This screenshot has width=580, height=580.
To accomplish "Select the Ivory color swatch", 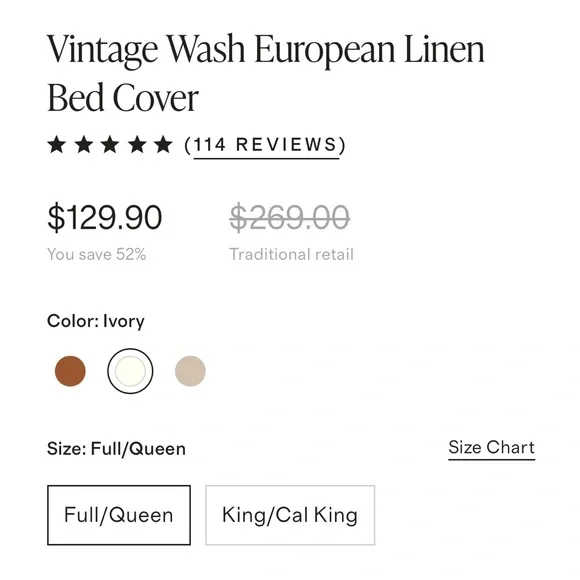I will click(x=130, y=371).
